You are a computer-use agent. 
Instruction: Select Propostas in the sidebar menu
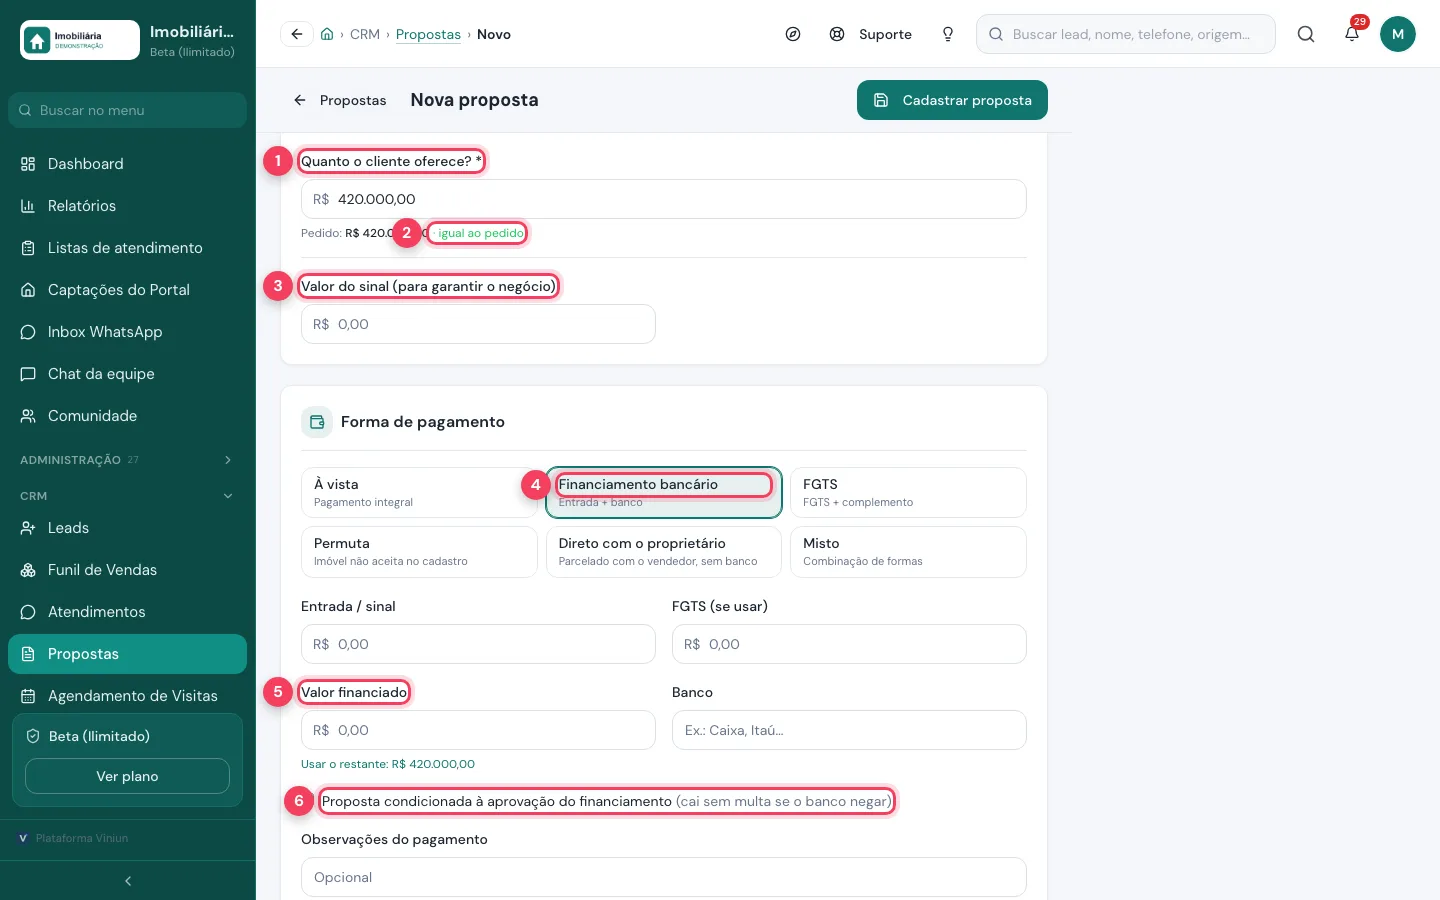(127, 654)
